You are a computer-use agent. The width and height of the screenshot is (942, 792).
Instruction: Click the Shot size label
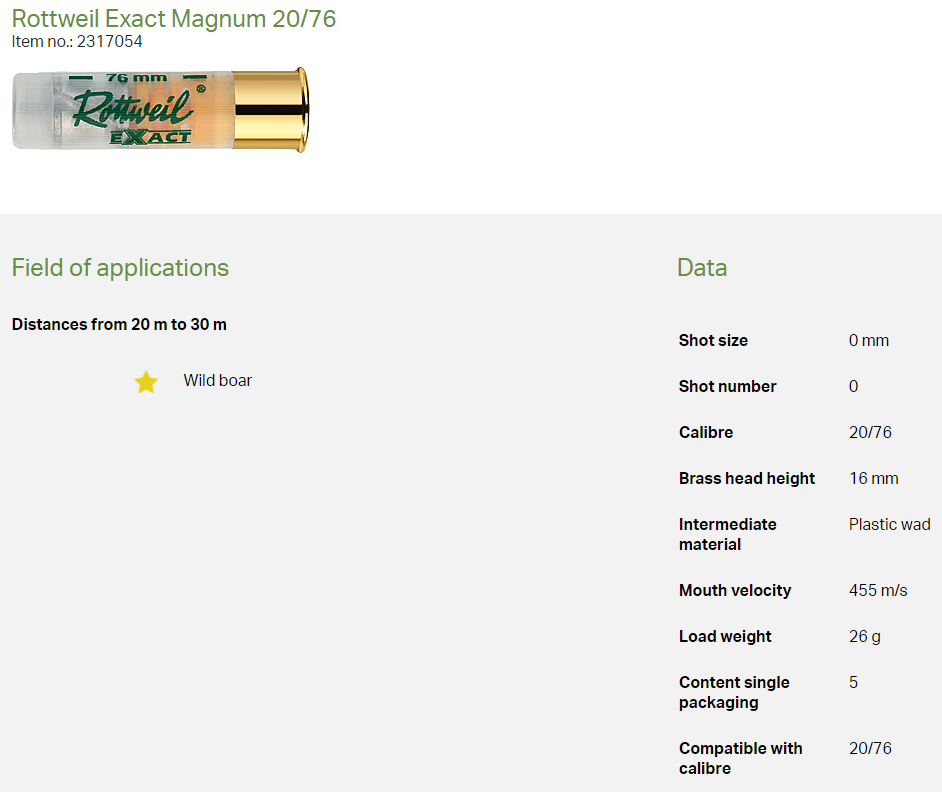(x=713, y=340)
